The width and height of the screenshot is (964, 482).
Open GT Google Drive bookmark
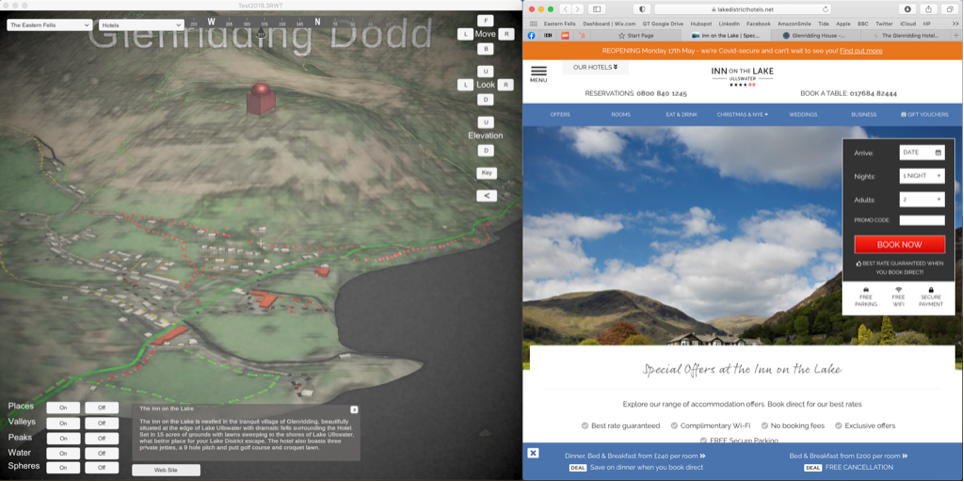663,23
